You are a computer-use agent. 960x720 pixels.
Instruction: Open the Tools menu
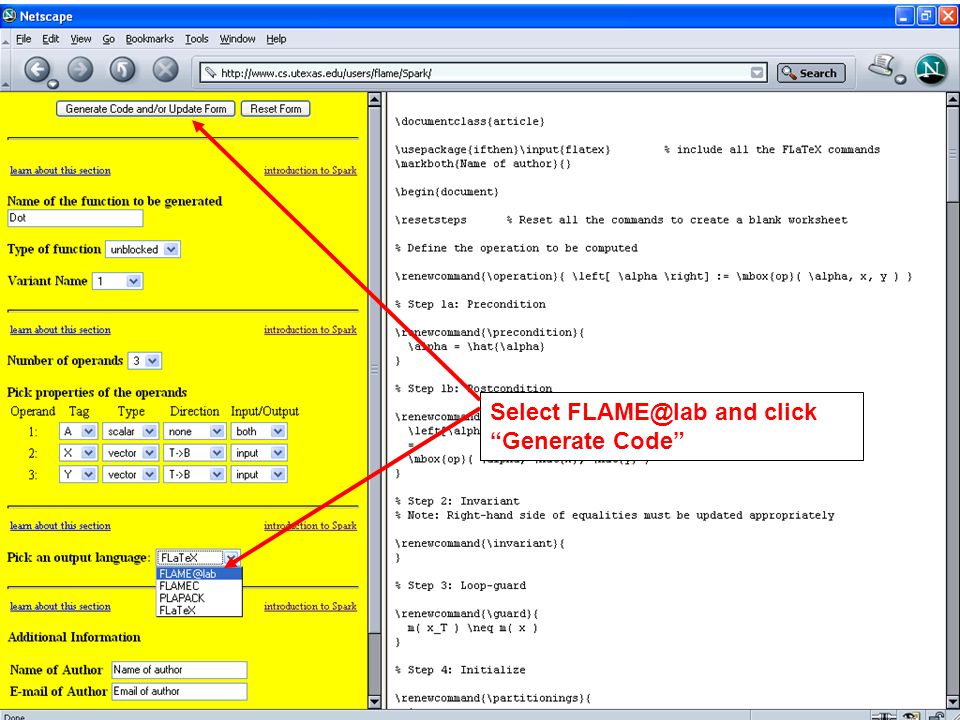pyautogui.click(x=197, y=39)
